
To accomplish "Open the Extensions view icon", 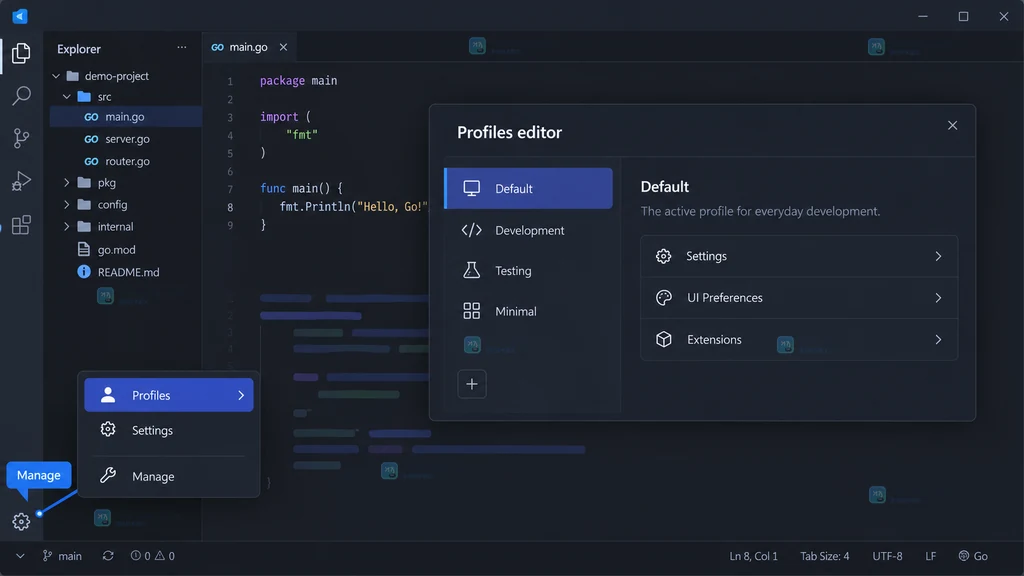I will point(21,225).
